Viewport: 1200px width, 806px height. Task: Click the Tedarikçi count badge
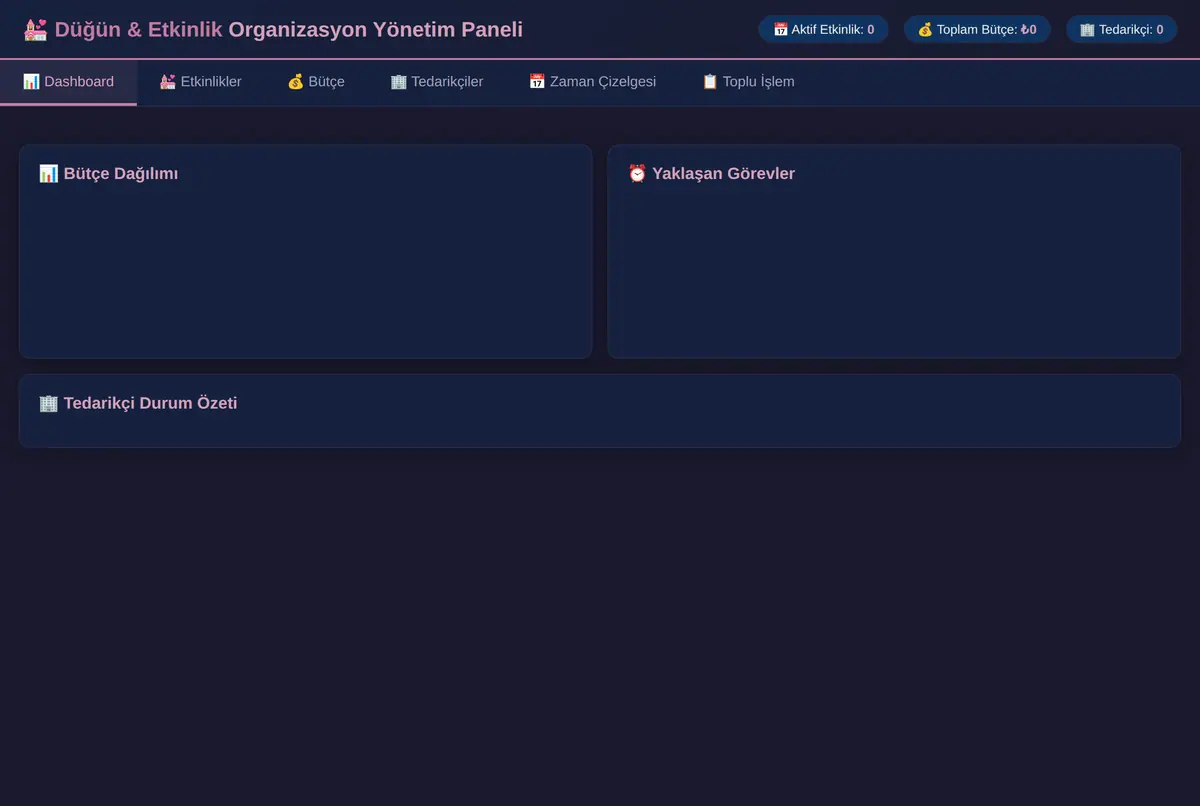click(1121, 29)
